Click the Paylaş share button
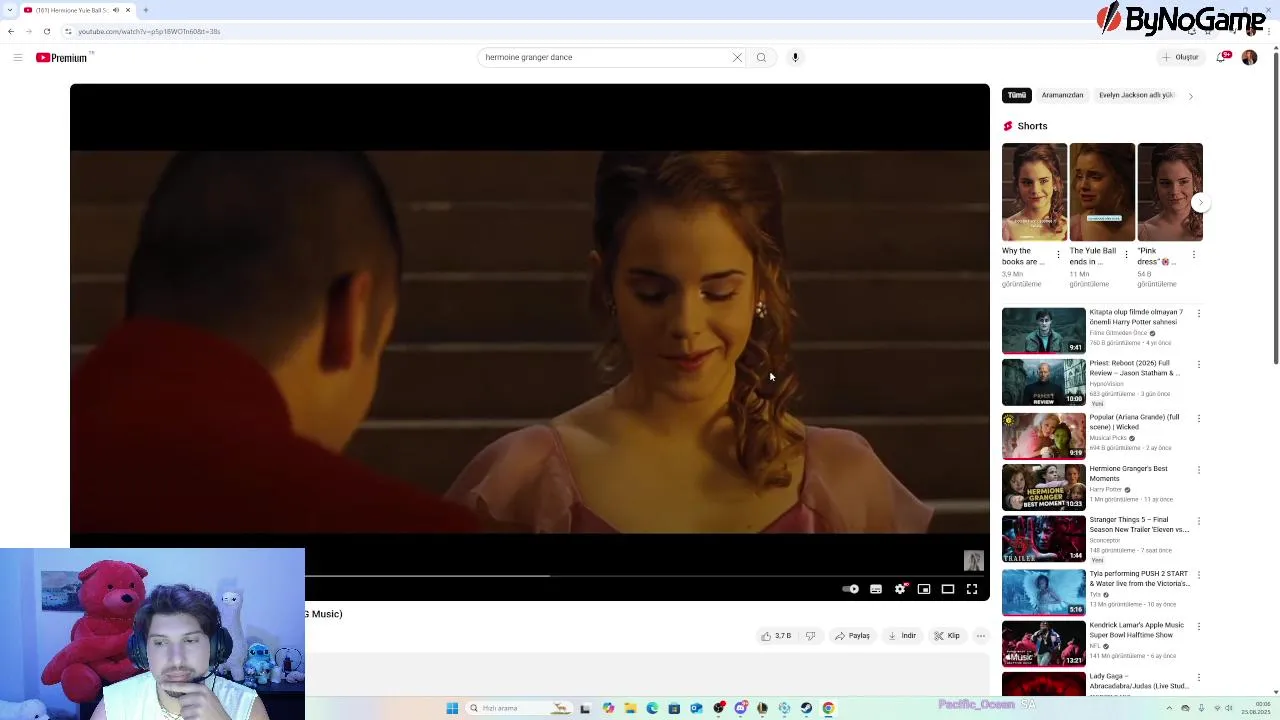Viewport: 1280px width, 720px height. point(853,636)
